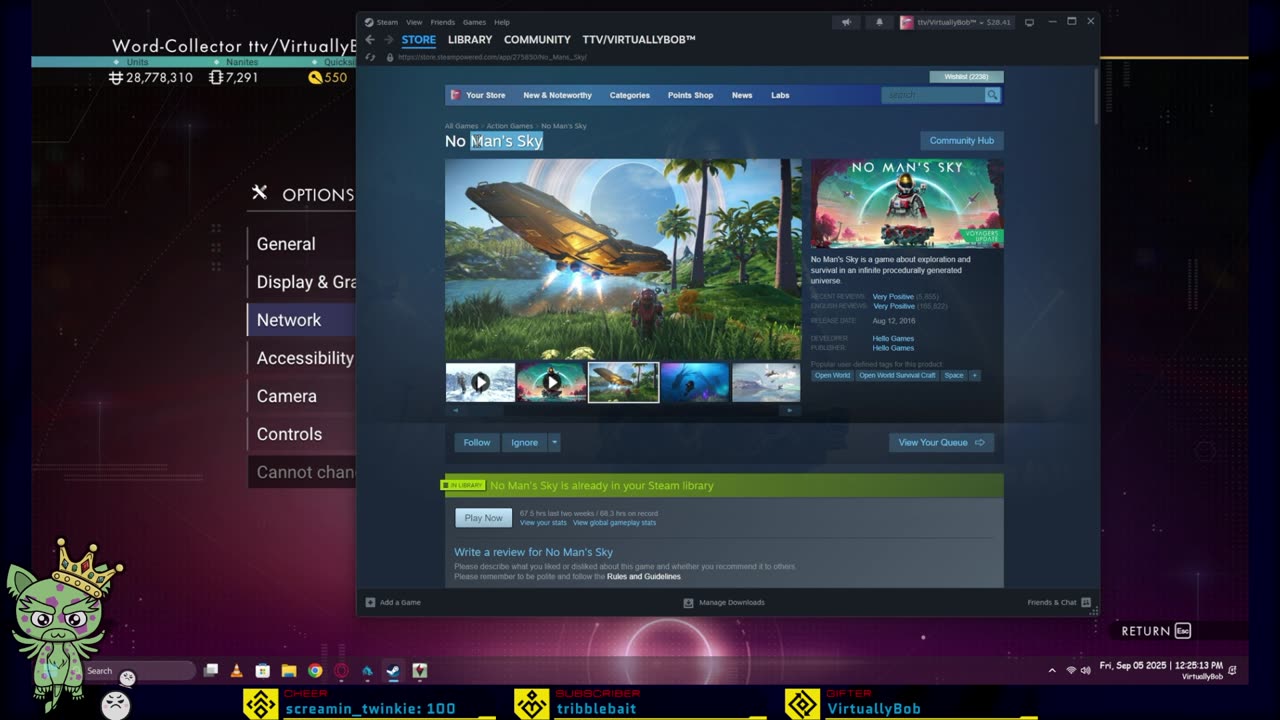Click the All Games breadcrumb
This screenshot has height=720, width=1280.
(461, 126)
